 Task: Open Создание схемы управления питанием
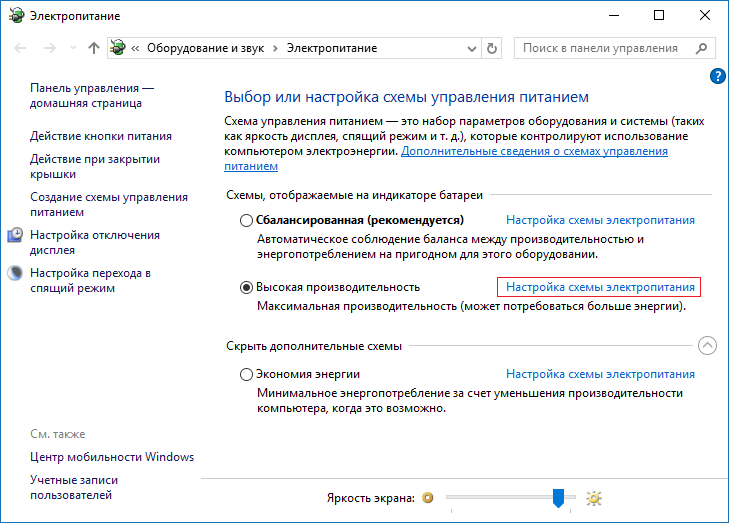point(109,204)
